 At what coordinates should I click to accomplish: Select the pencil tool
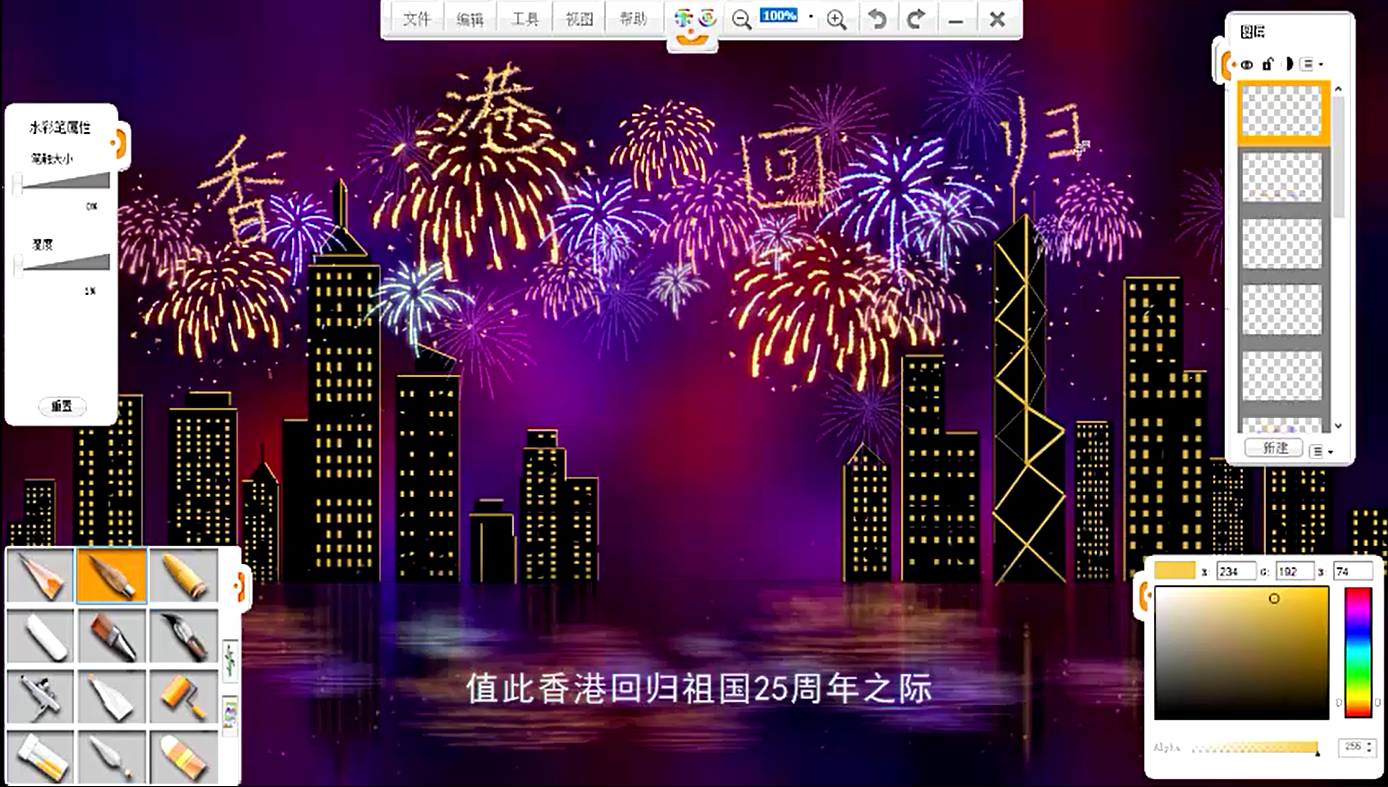coord(40,576)
